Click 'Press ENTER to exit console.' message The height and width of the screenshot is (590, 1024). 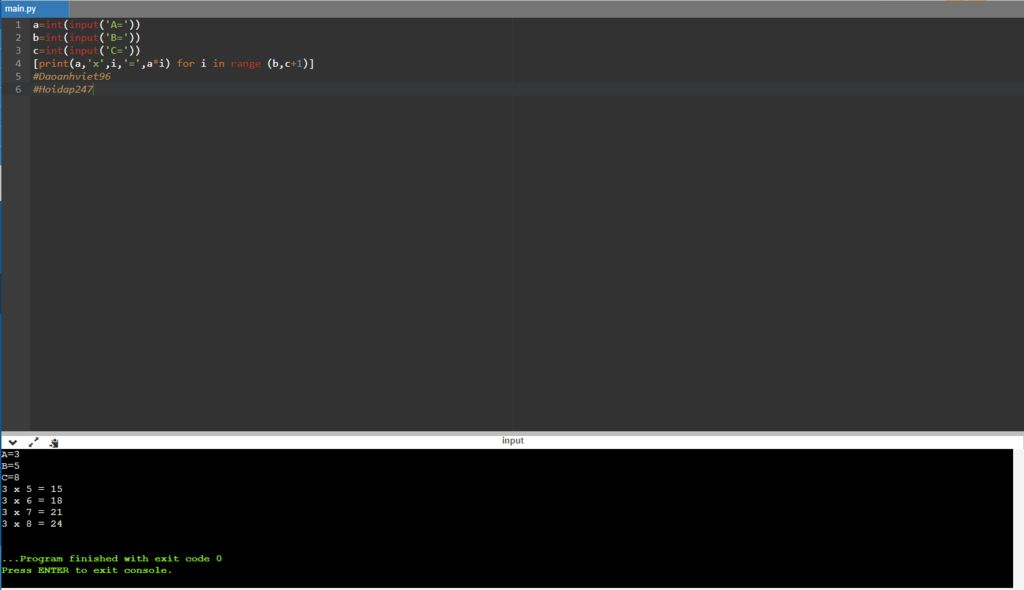tap(87, 570)
